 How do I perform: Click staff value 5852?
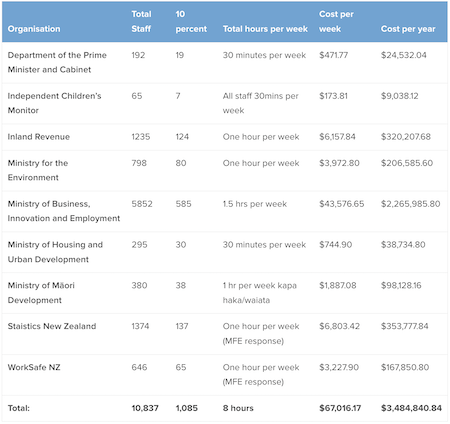click(142, 204)
